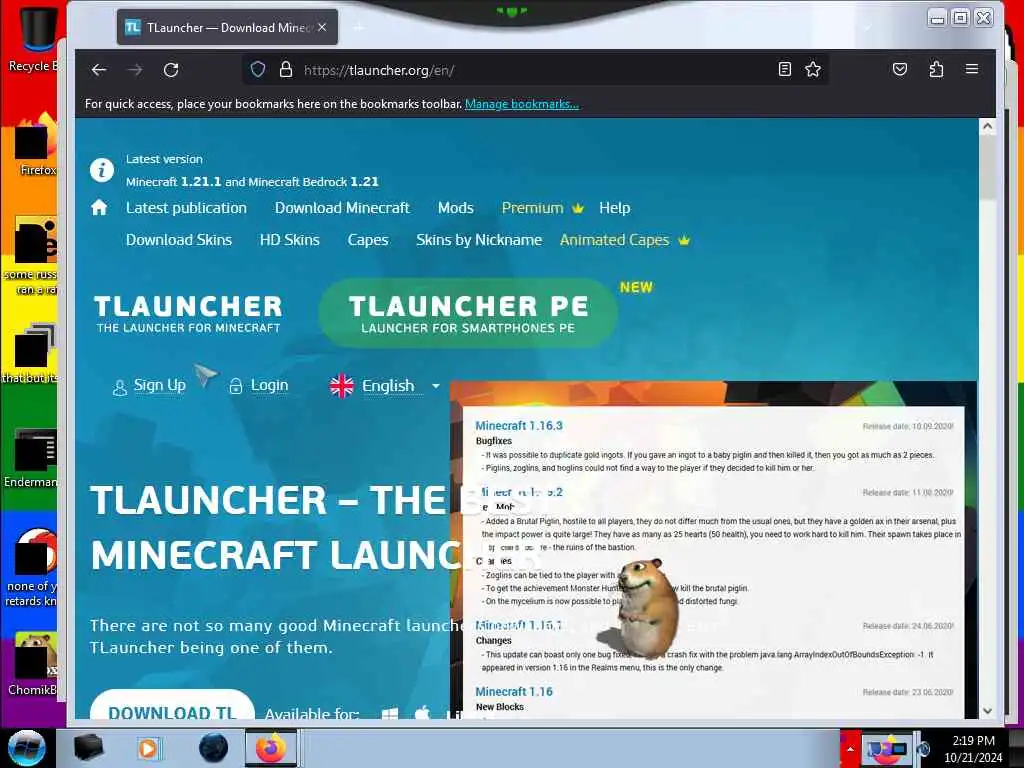The width and height of the screenshot is (1024, 768).
Task: Click the home icon in site menu
Action: click(99, 208)
